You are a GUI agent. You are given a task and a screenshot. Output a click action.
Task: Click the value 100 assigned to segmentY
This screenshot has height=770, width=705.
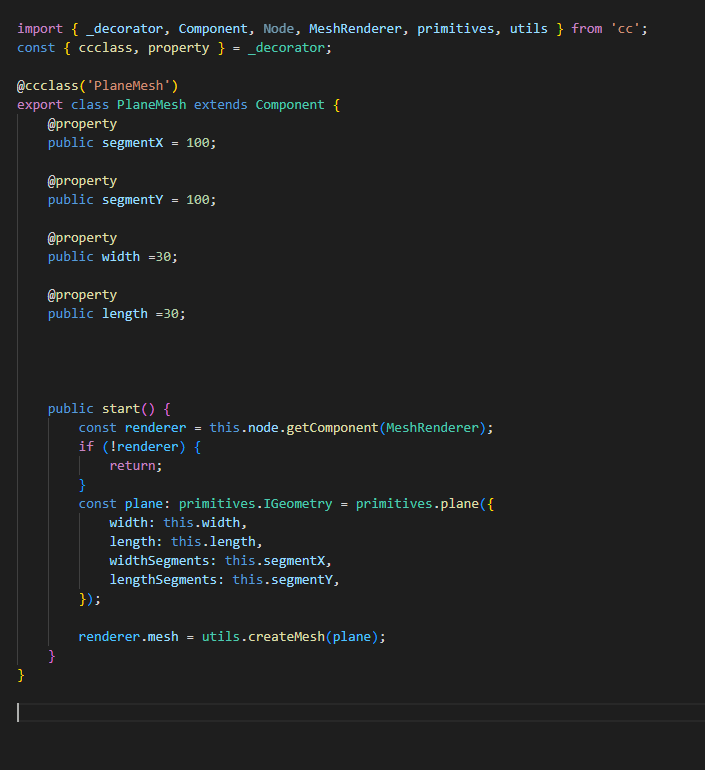coord(198,200)
